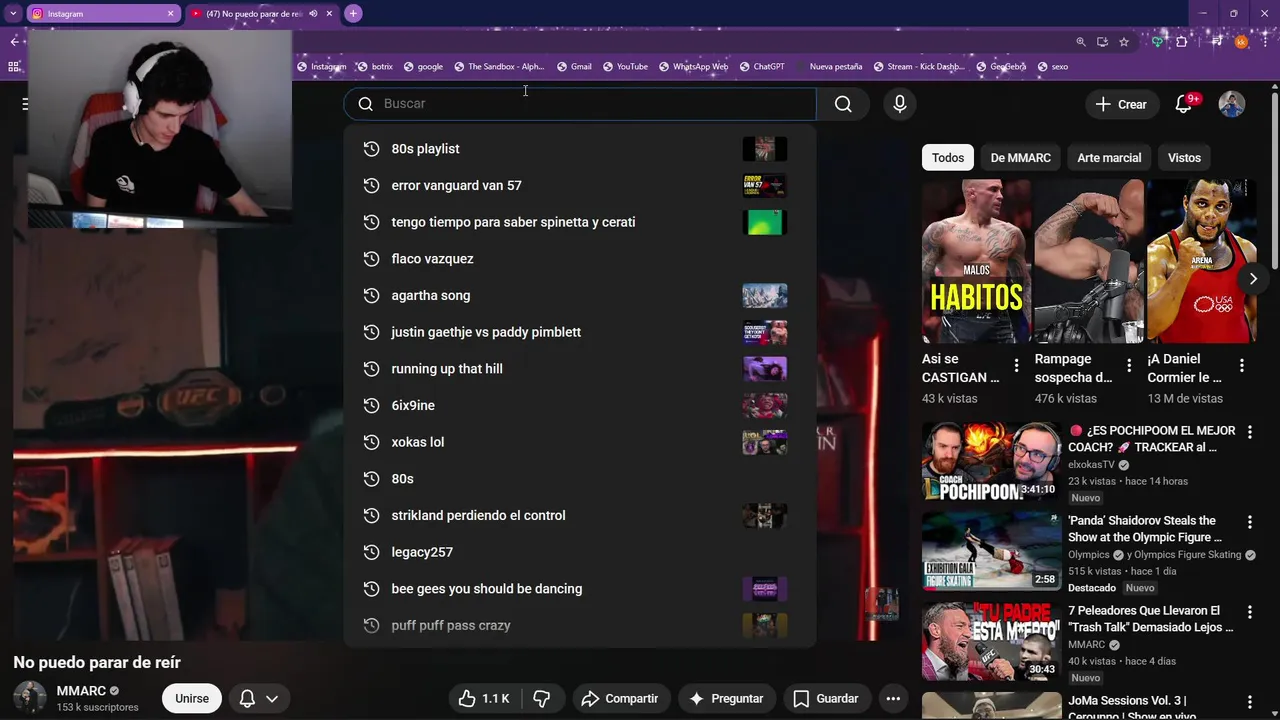Viewport: 1280px width, 720px height.
Task: Open the figure skating exhibition gala thumbnail
Action: click(x=991, y=551)
